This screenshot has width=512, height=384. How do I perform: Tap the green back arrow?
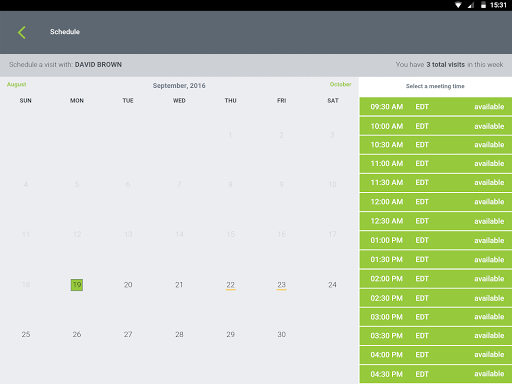(x=22, y=32)
